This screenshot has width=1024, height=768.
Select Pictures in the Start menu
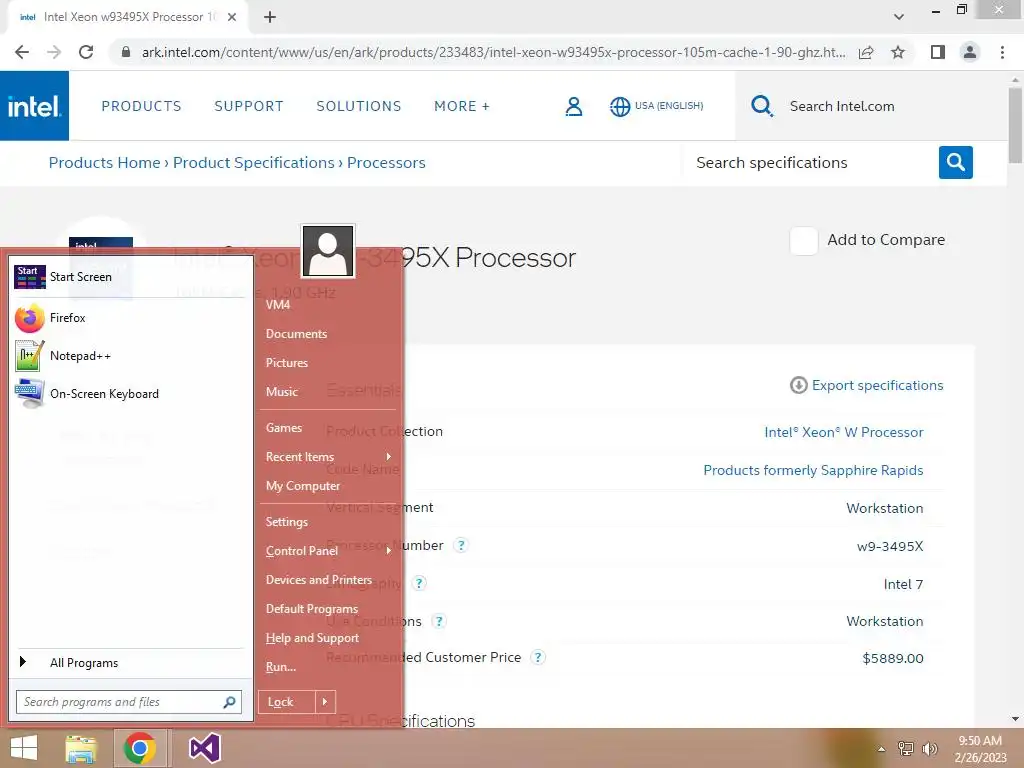[287, 362]
